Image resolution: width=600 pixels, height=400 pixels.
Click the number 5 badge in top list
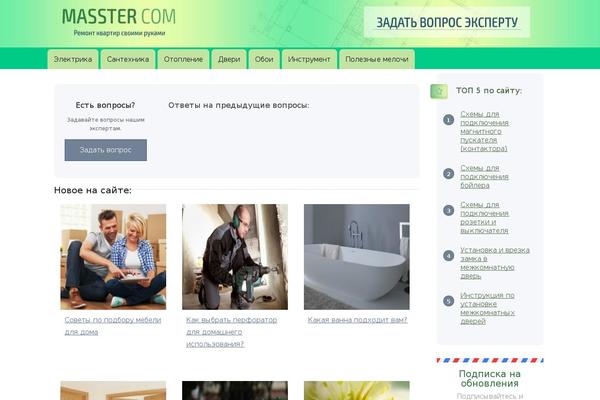click(x=448, y=301)
